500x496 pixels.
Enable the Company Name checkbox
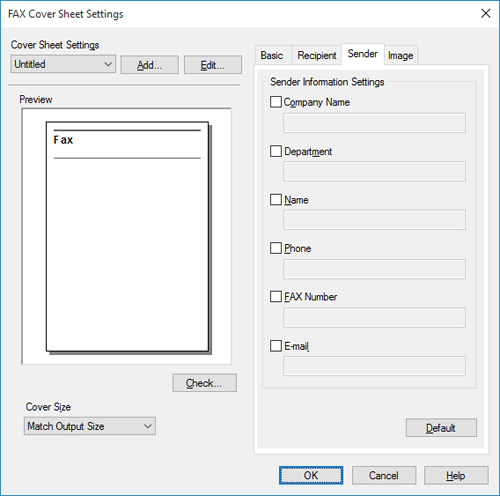[x=276, y=102]
